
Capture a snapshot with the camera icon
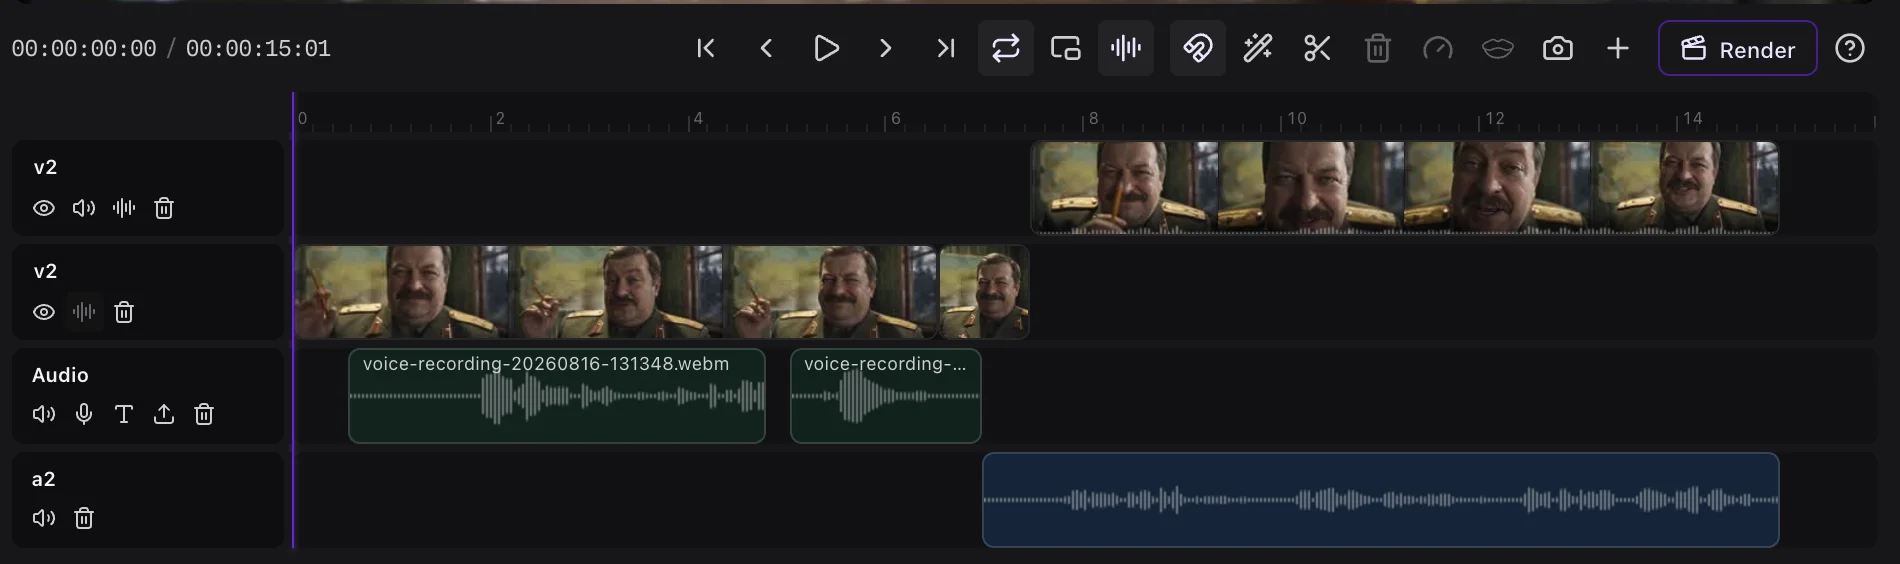(x=1558, y=48)
